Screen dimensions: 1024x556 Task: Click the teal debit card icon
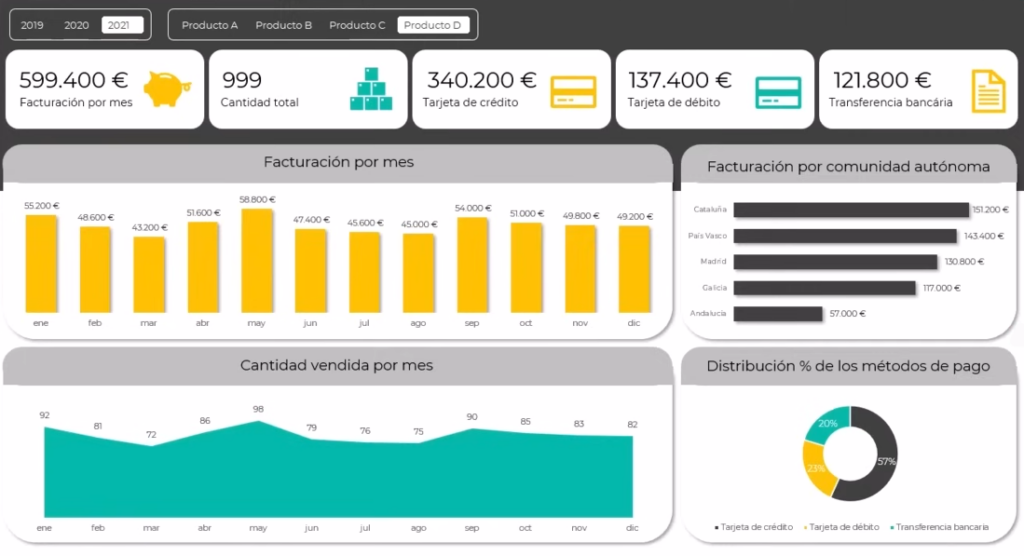click(x=778, y=92)
